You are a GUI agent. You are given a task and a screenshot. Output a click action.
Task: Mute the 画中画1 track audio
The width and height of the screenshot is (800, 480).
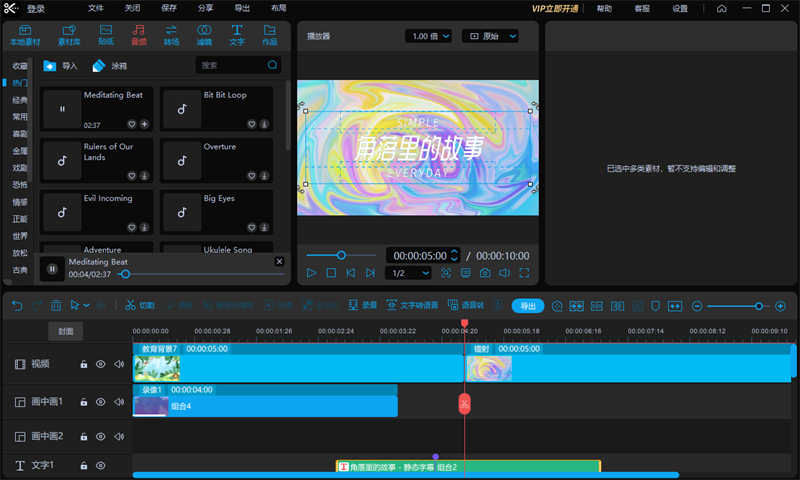tap(119, 402)
